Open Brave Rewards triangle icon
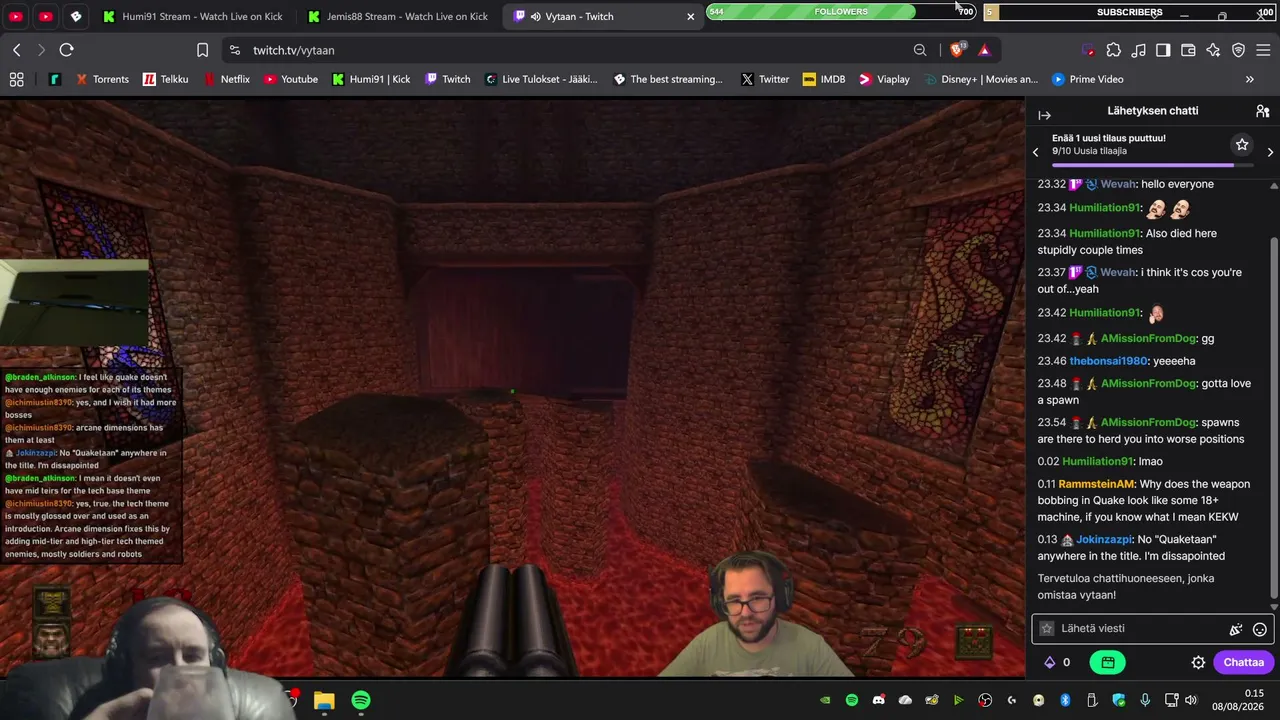 [x=984, y=50]
